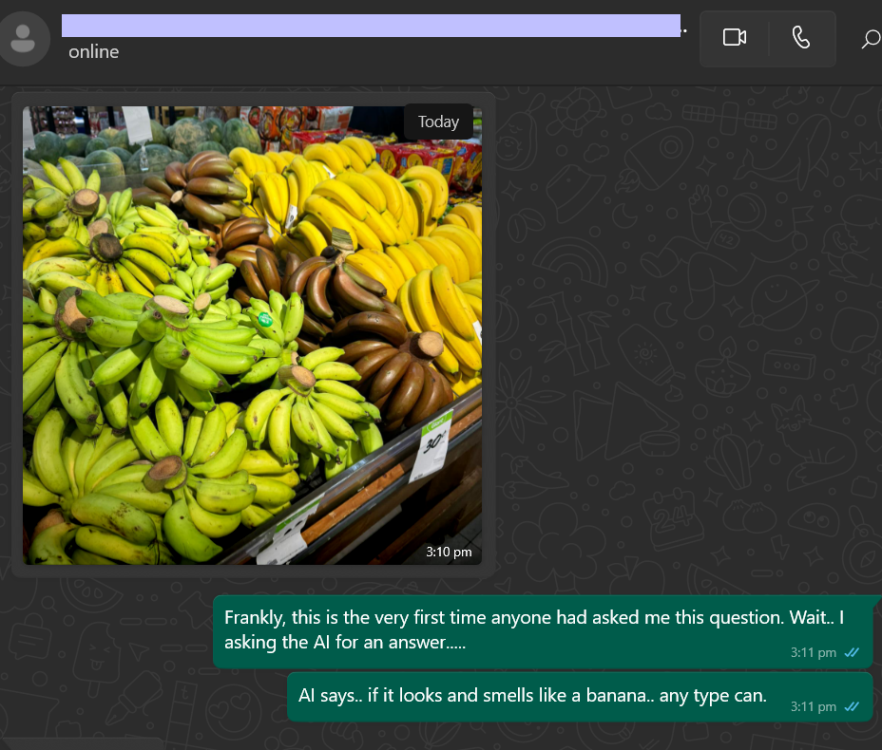Select the "AI says.." message bubble
The image size is (882, 750).
coord(532,695)
